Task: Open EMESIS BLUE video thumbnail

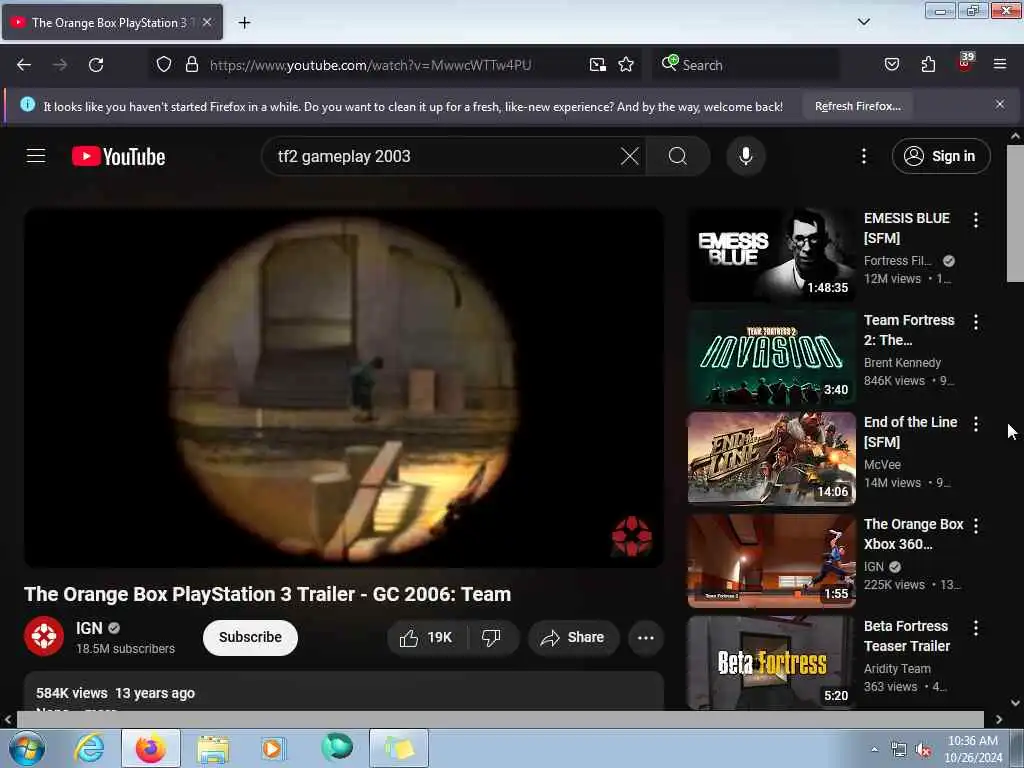Action: click(x=771, y=255)
